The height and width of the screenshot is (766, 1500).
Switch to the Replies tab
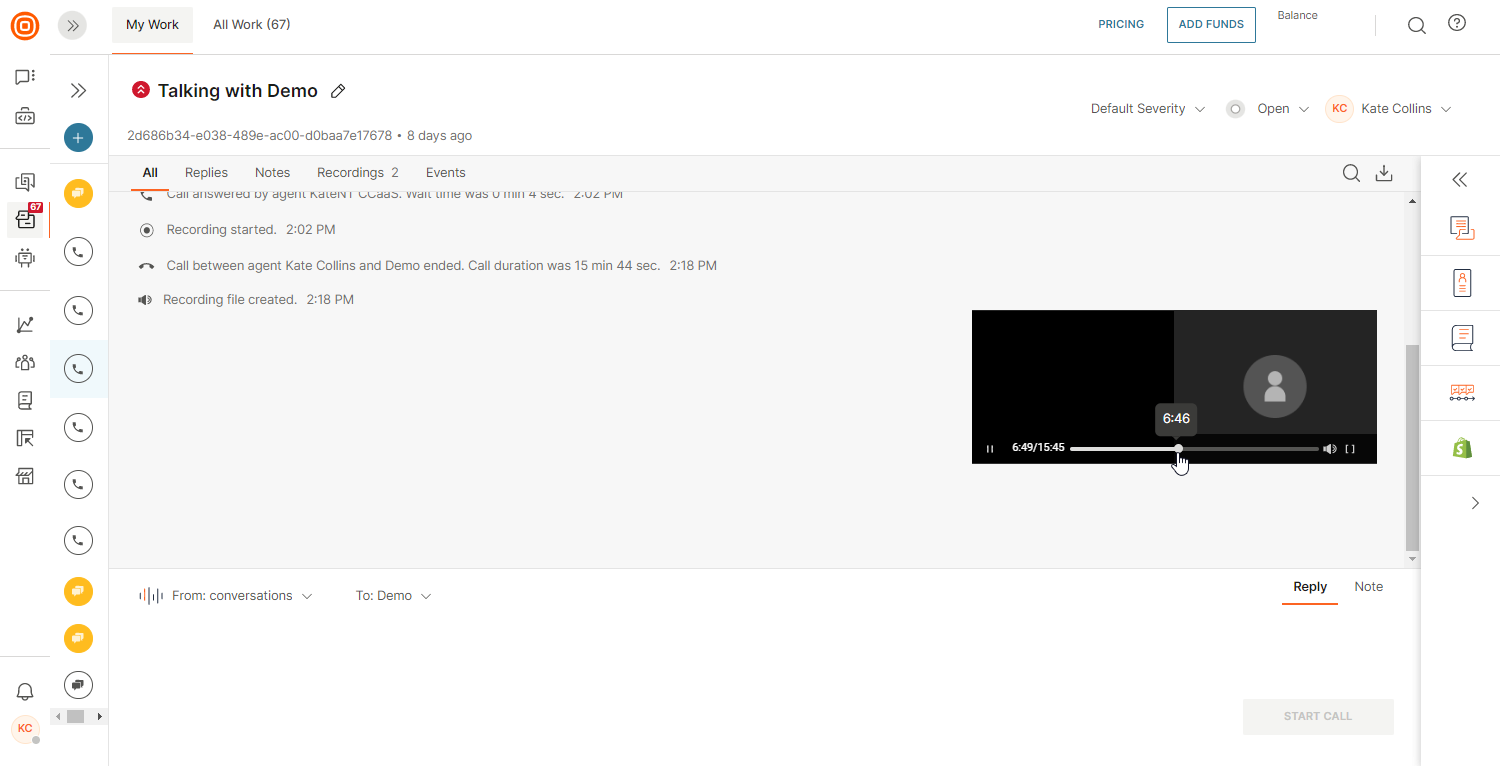tap(207, 173)
